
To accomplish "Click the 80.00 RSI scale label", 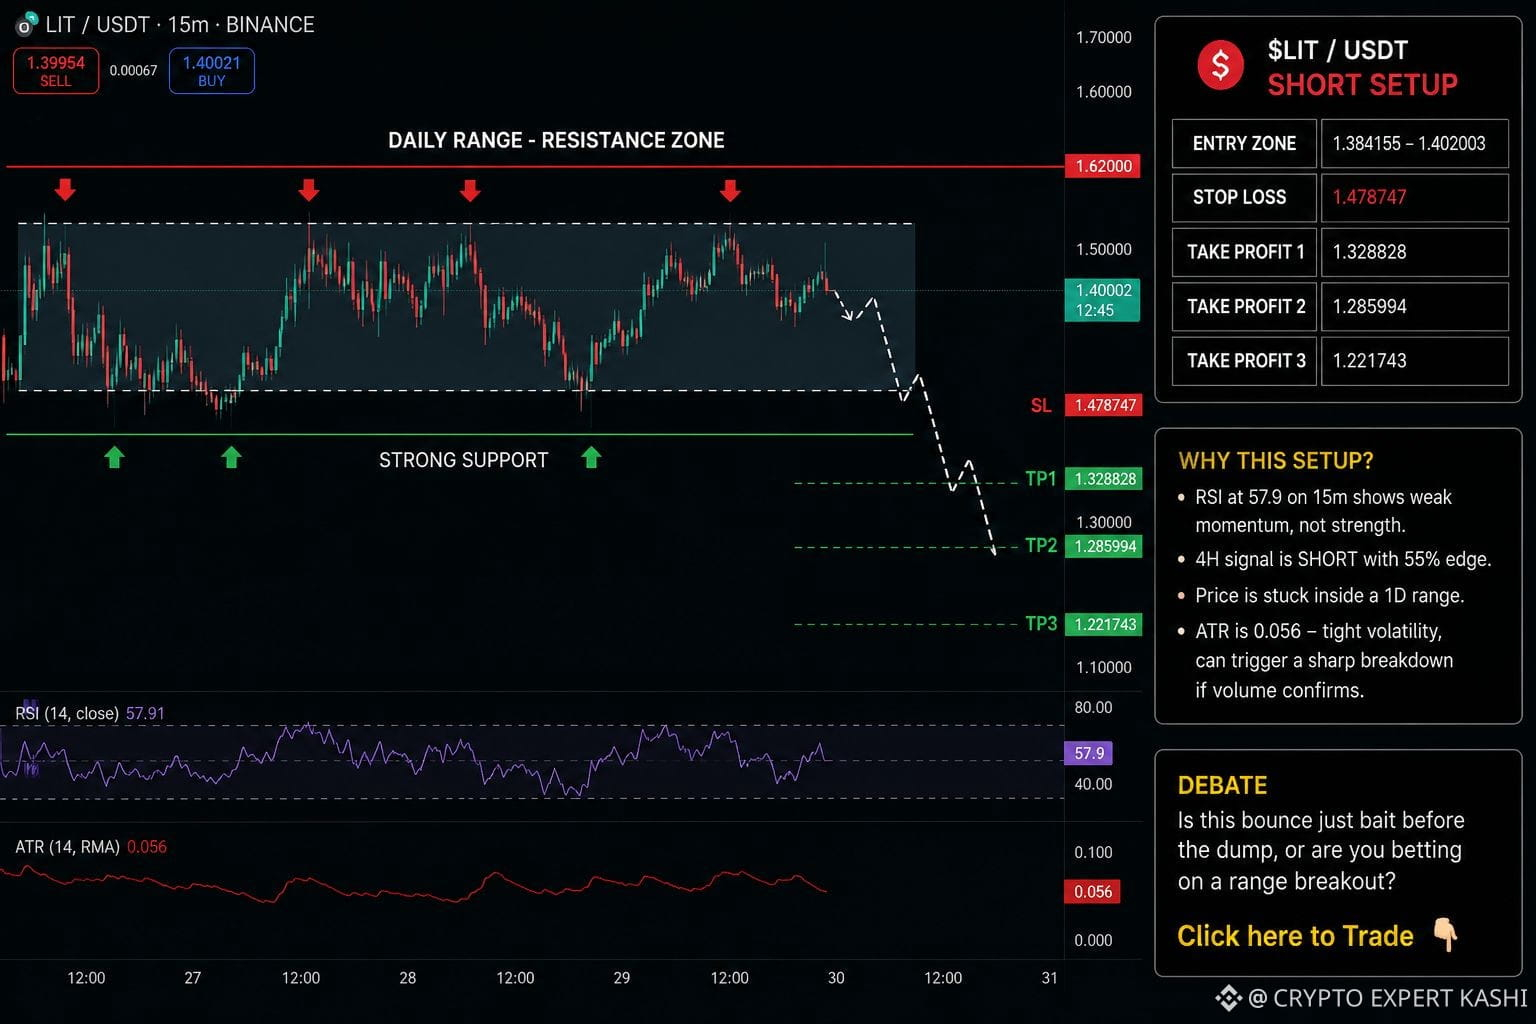I will tap(1093, 707).
